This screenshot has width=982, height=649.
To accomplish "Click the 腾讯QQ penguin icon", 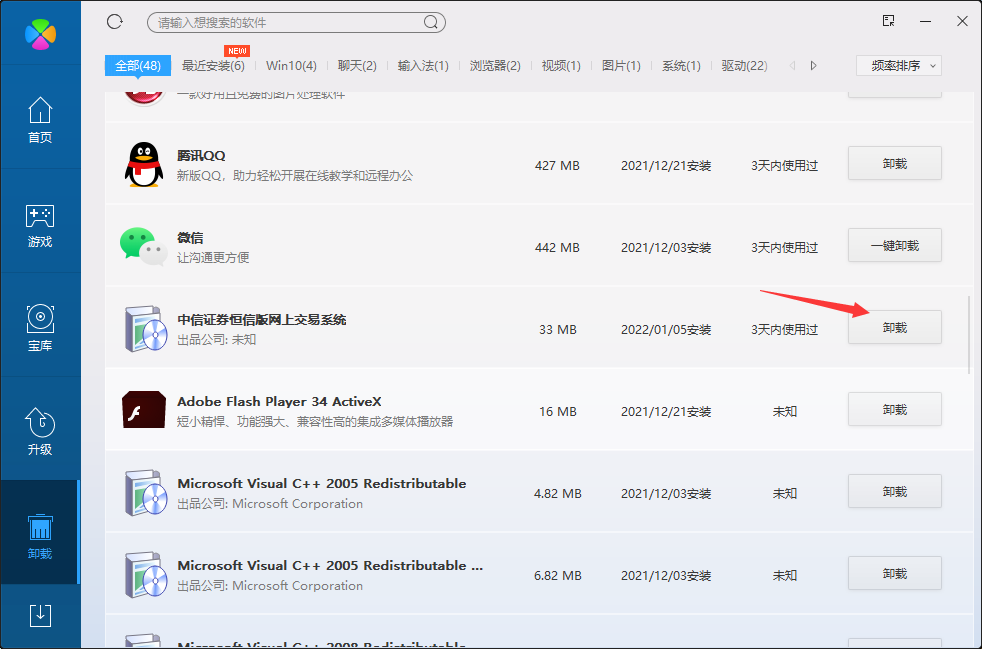I will [144, 165].
